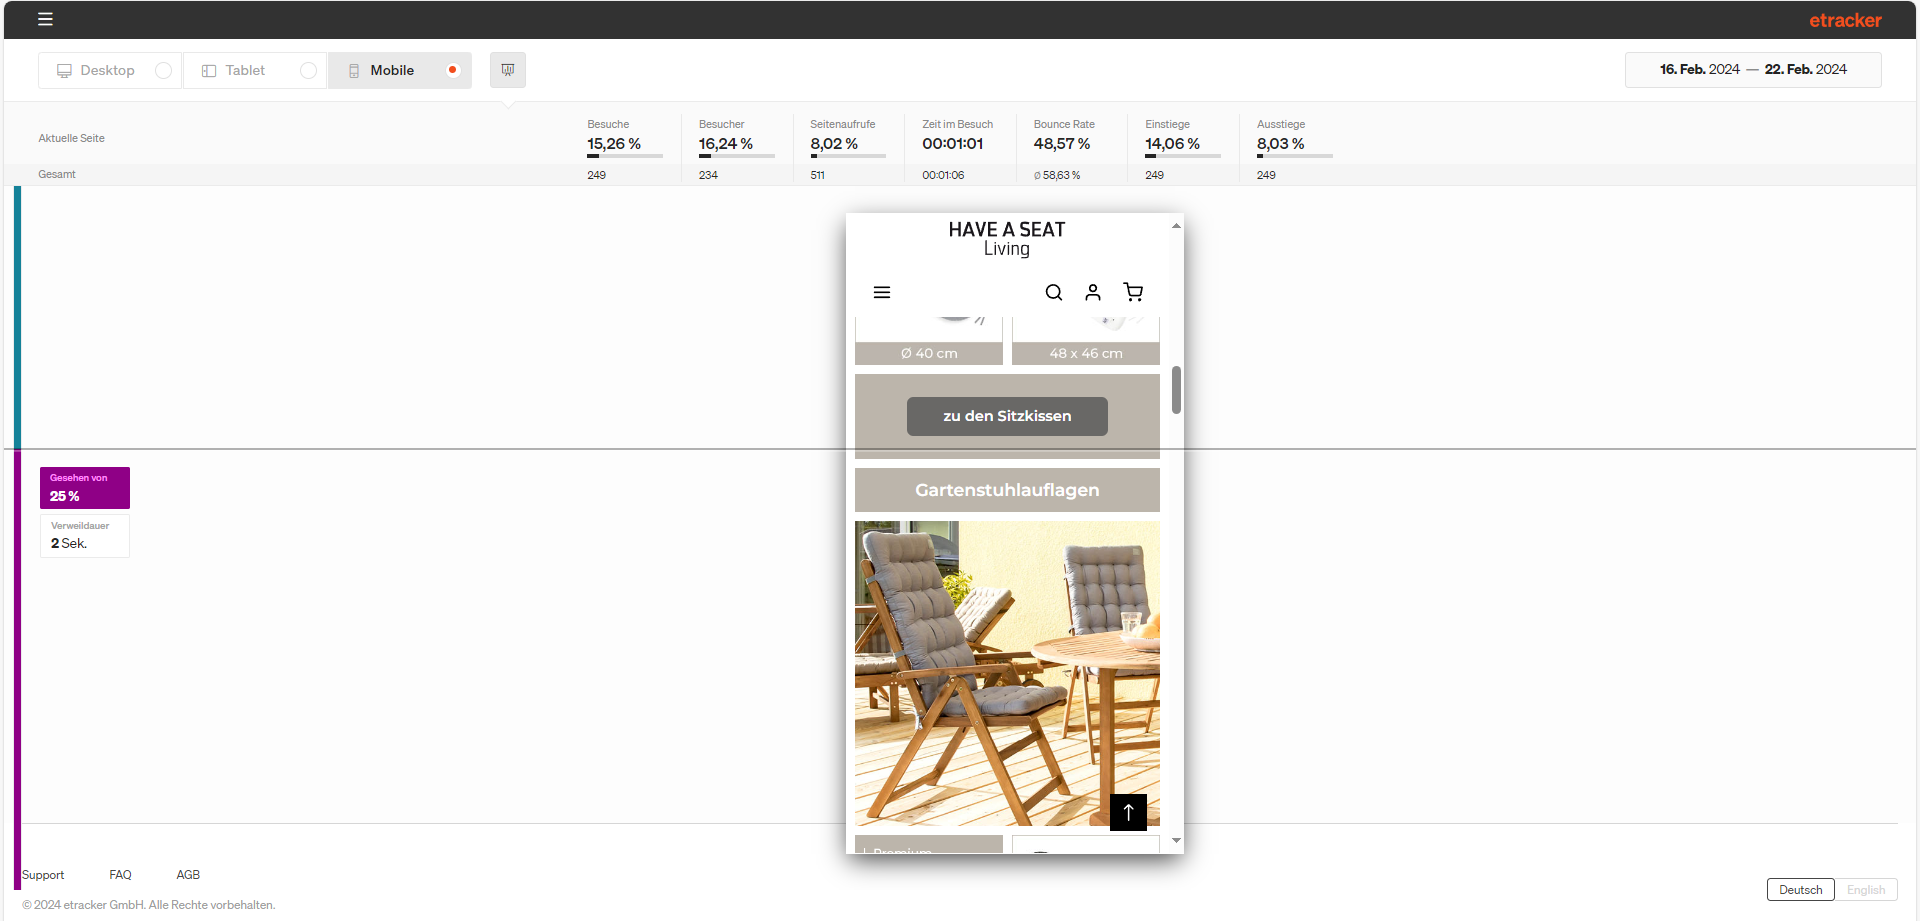Screen dimensions: 1920x921
Task: Click the 'Aktuelle Seite' row label
Action: point(72,138)
